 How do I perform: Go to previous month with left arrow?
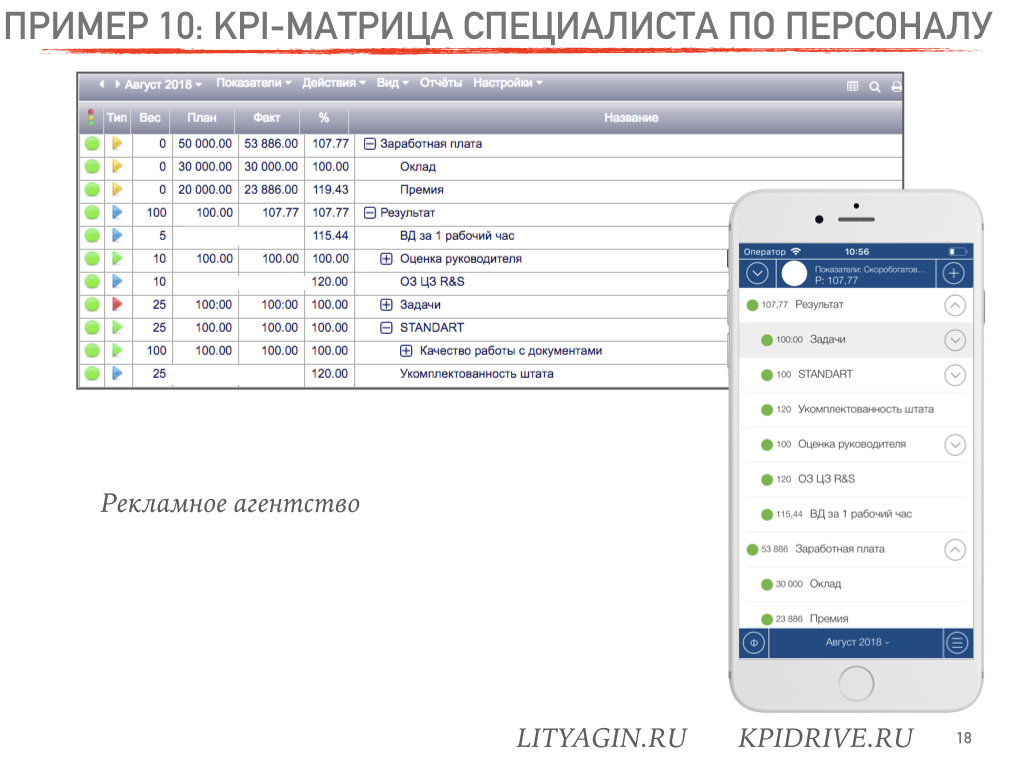point(101,84)
